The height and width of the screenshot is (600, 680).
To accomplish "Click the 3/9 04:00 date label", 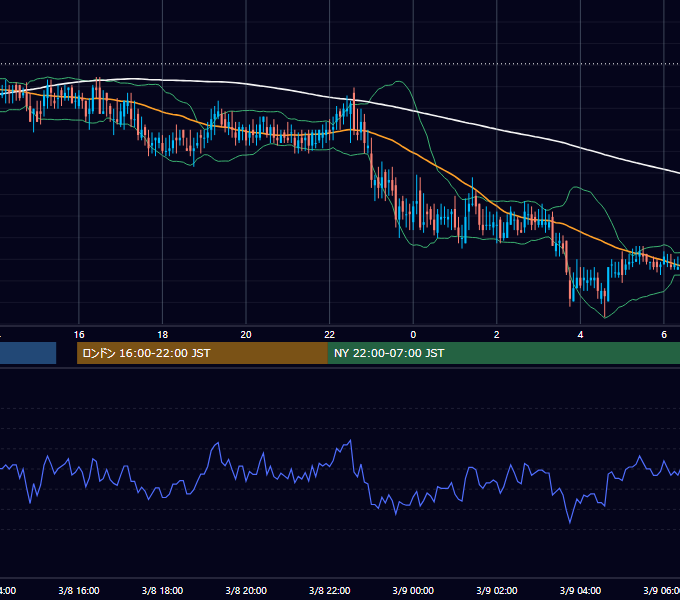I will point(580,591).
